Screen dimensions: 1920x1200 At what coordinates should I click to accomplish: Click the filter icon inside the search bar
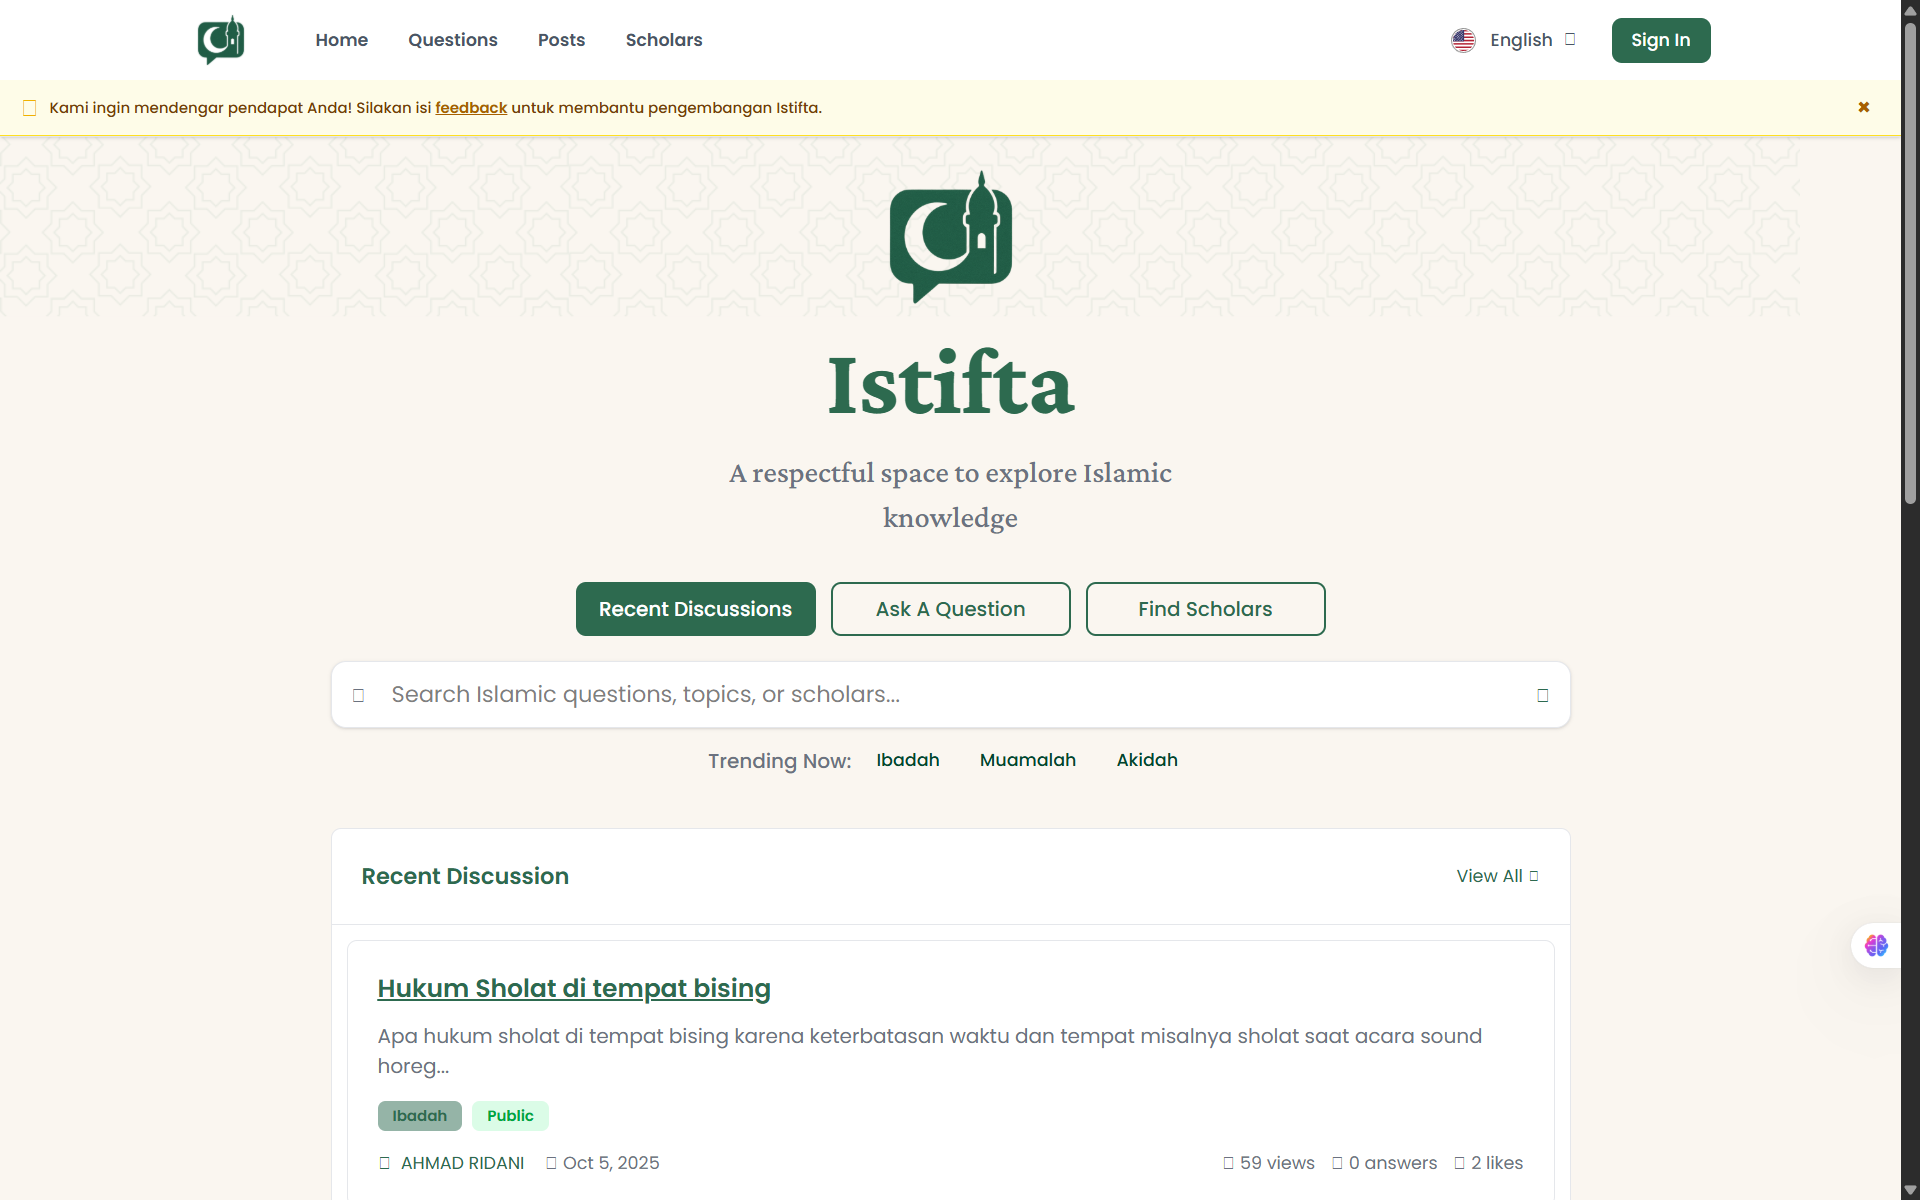point(1543,694)
